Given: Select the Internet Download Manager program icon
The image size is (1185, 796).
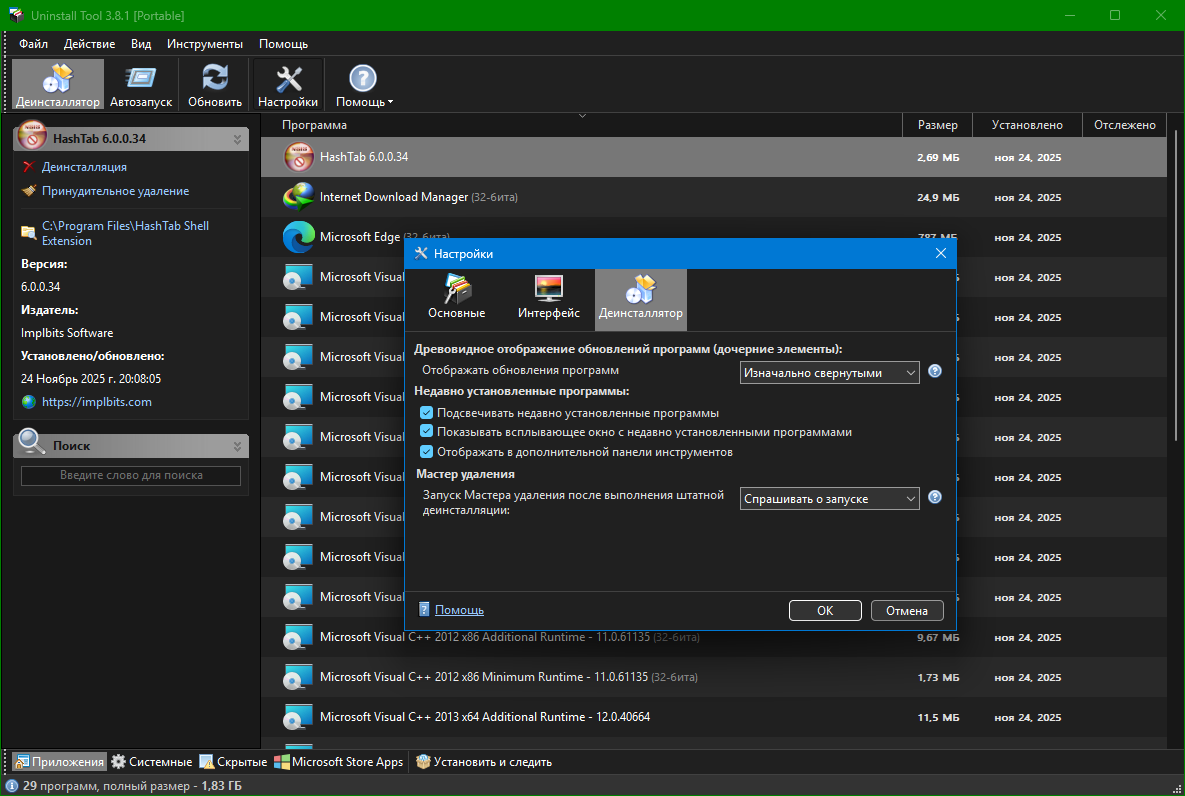Looking at the screenshot, I should click(298, 197).
